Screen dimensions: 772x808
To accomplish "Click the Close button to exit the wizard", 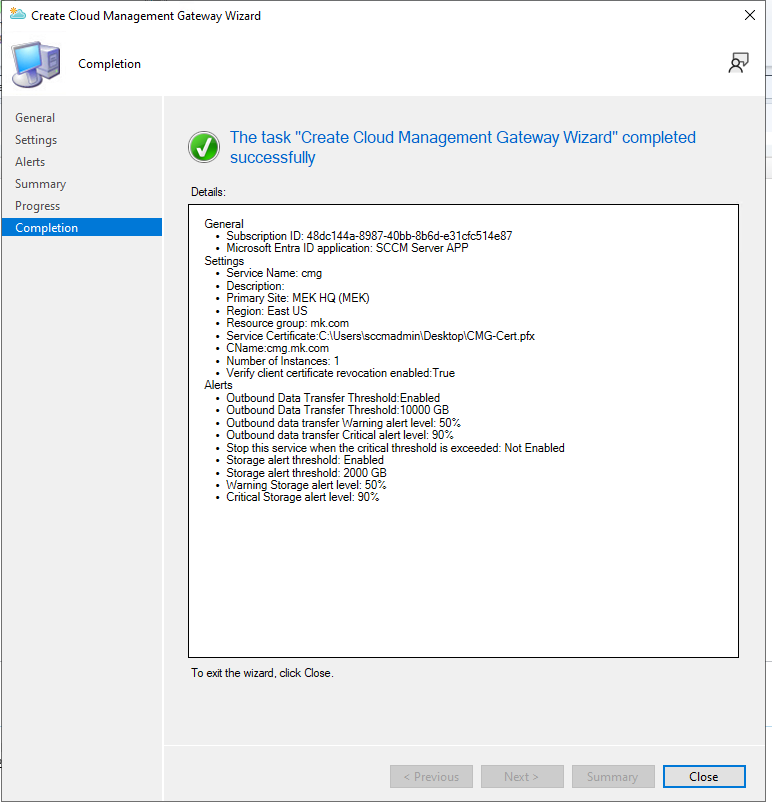I will [x=703, y=777].
